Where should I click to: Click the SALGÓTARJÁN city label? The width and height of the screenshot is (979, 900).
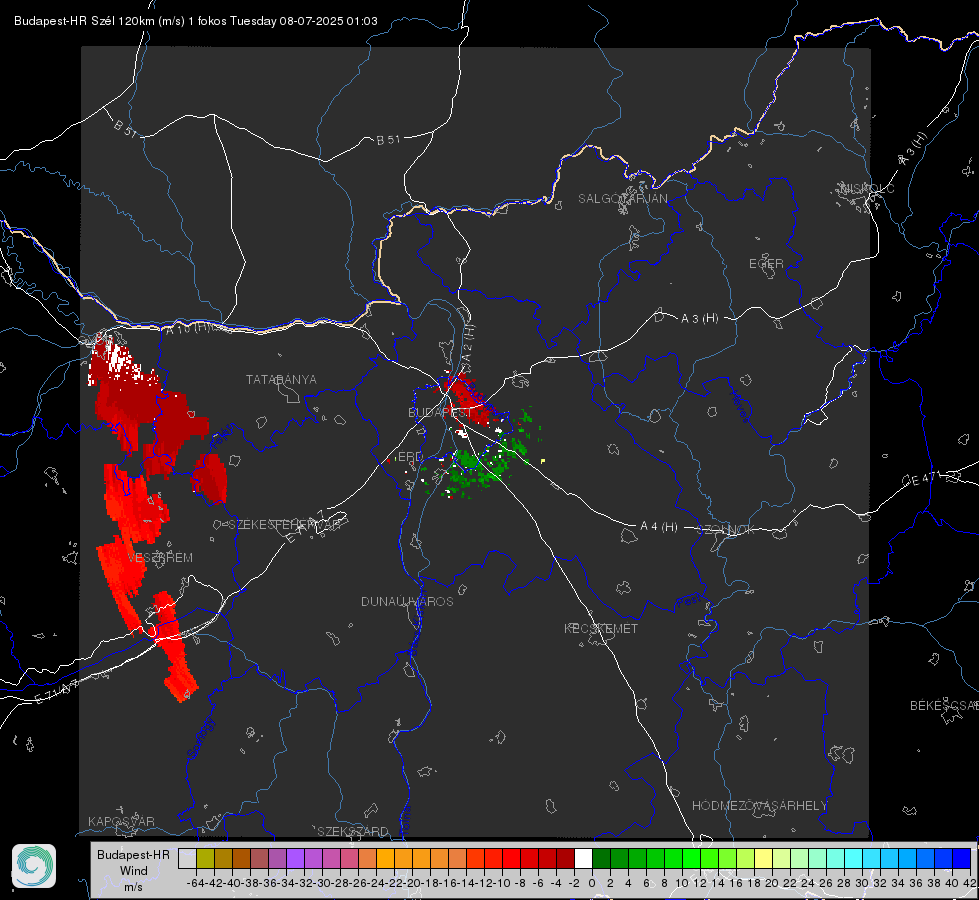[622, 199]
